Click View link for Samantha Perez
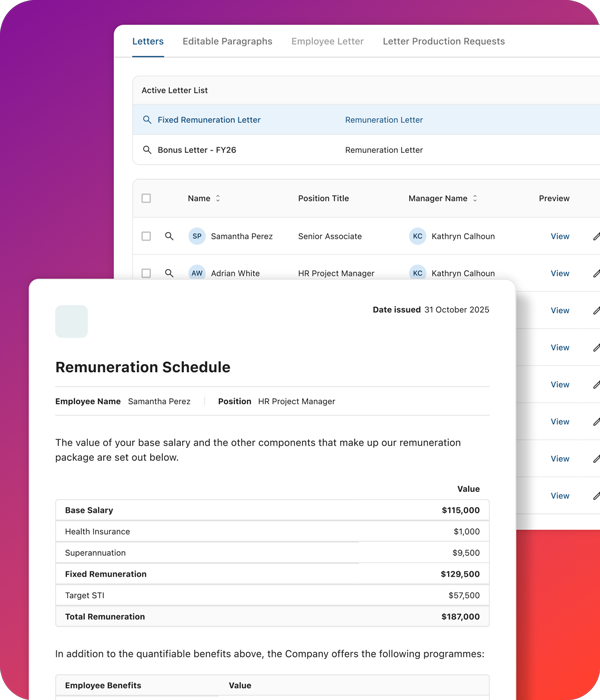 click(x=559, y=237)
